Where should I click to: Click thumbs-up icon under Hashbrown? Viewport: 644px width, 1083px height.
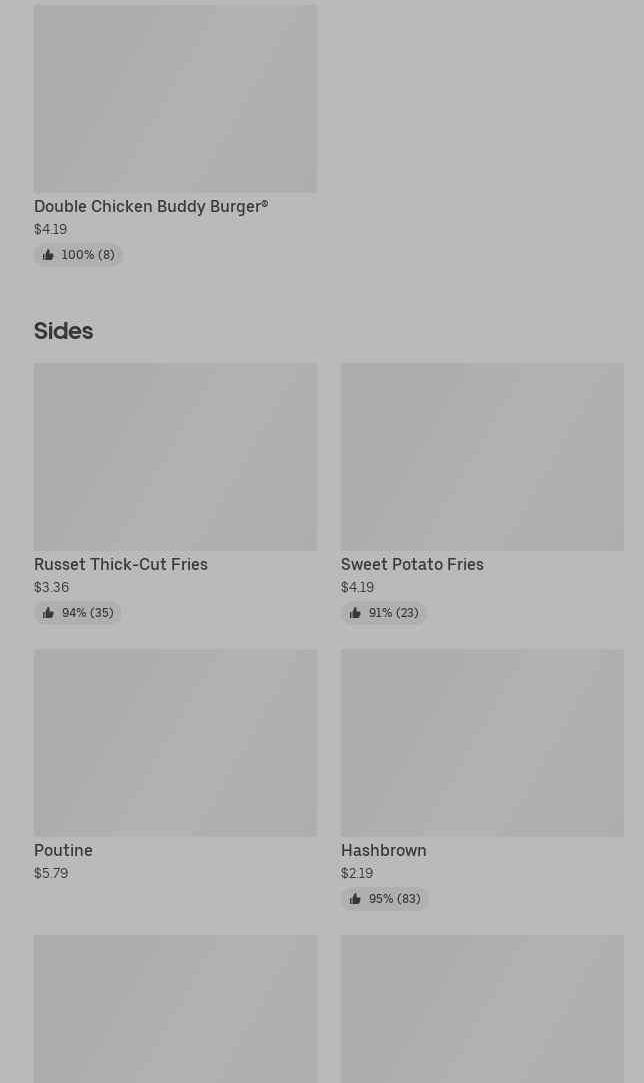[x=354, y=899]
